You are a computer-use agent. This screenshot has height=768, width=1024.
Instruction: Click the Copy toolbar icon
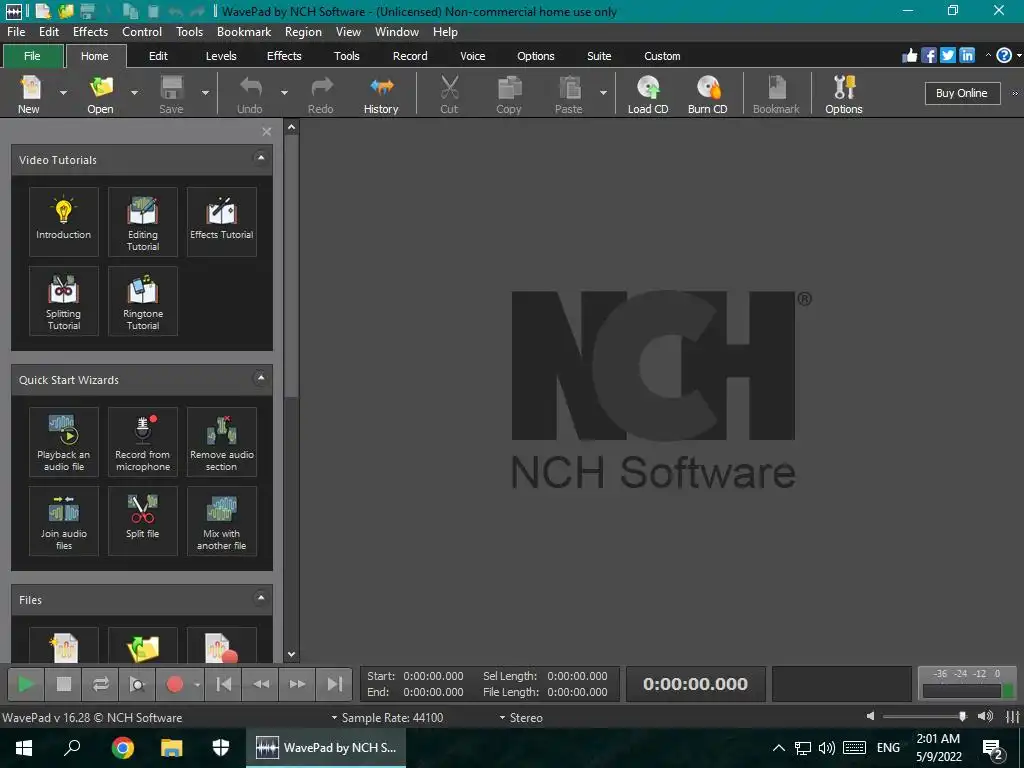click(509, 94)
